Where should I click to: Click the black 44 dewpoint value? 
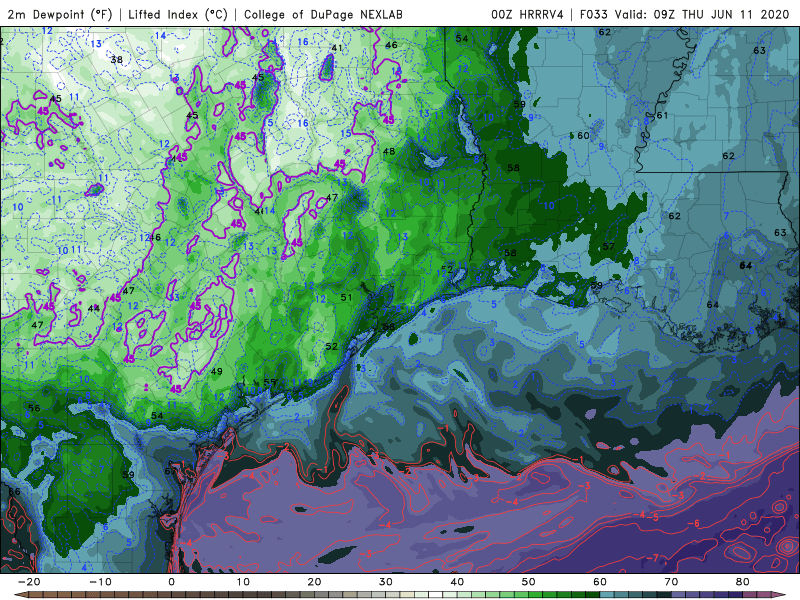pyautogui.click(x=94, y=309)
